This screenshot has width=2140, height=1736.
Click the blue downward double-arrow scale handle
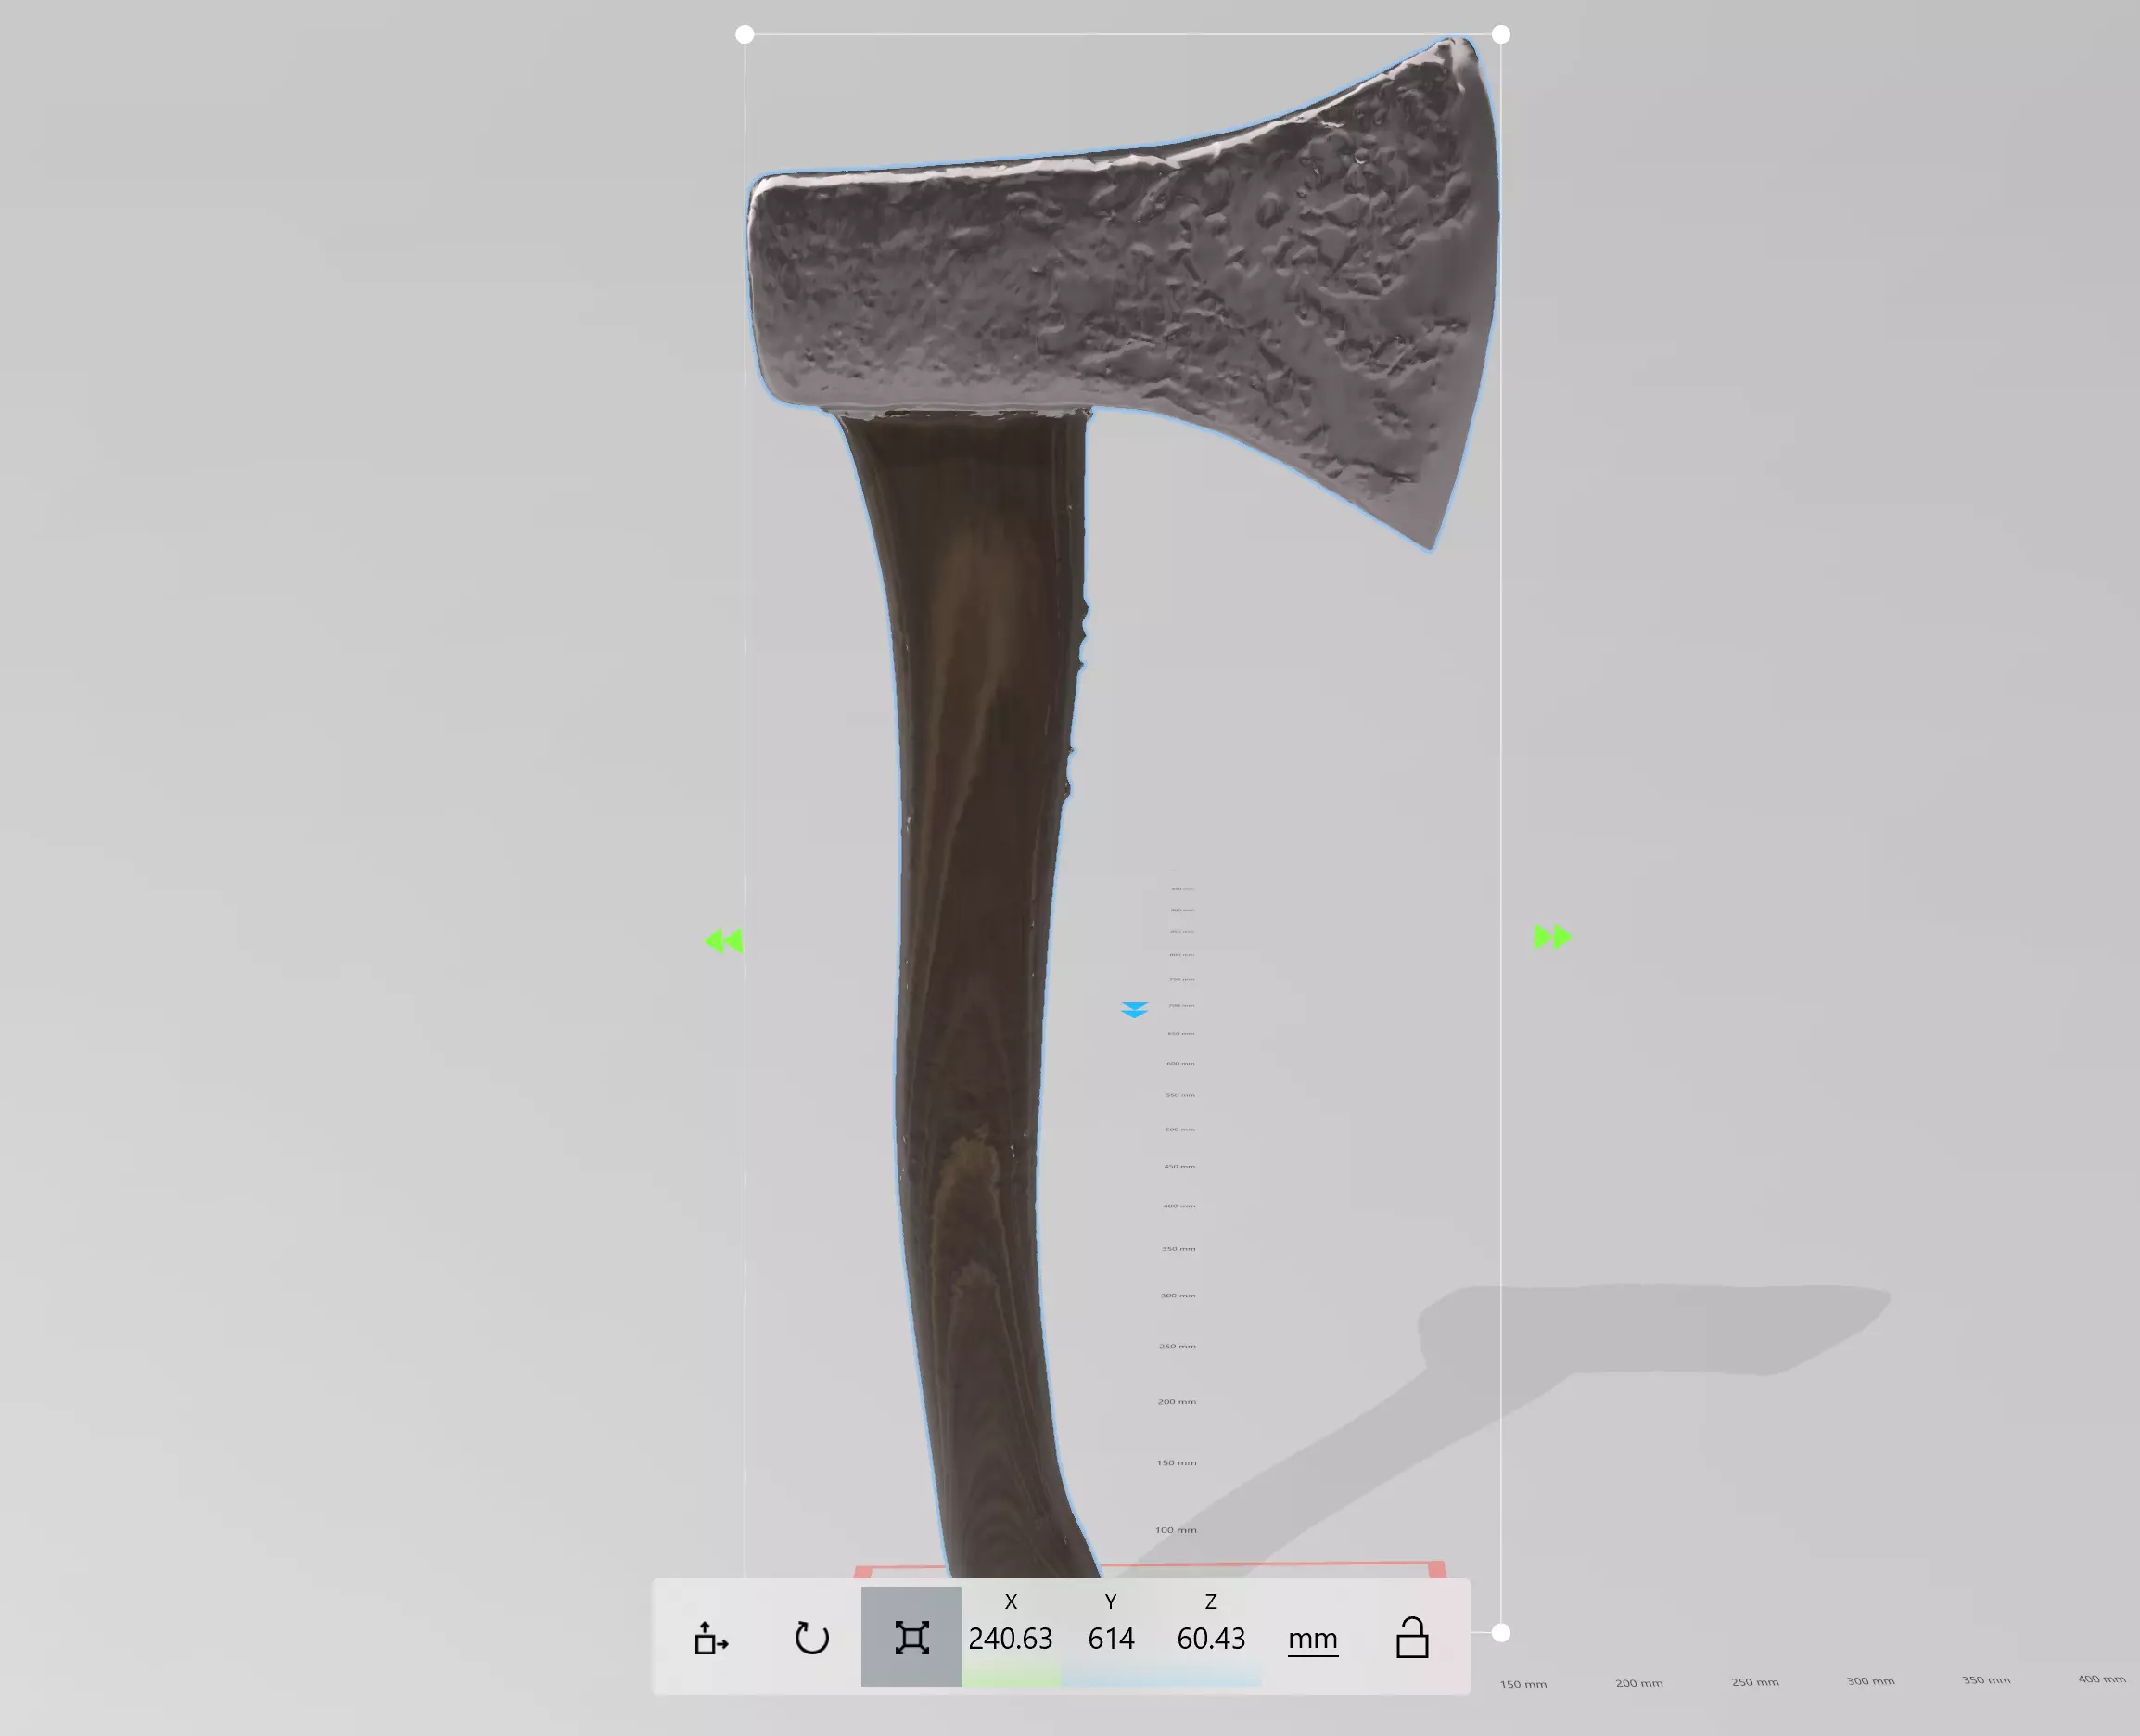tap(1134, 1010)
